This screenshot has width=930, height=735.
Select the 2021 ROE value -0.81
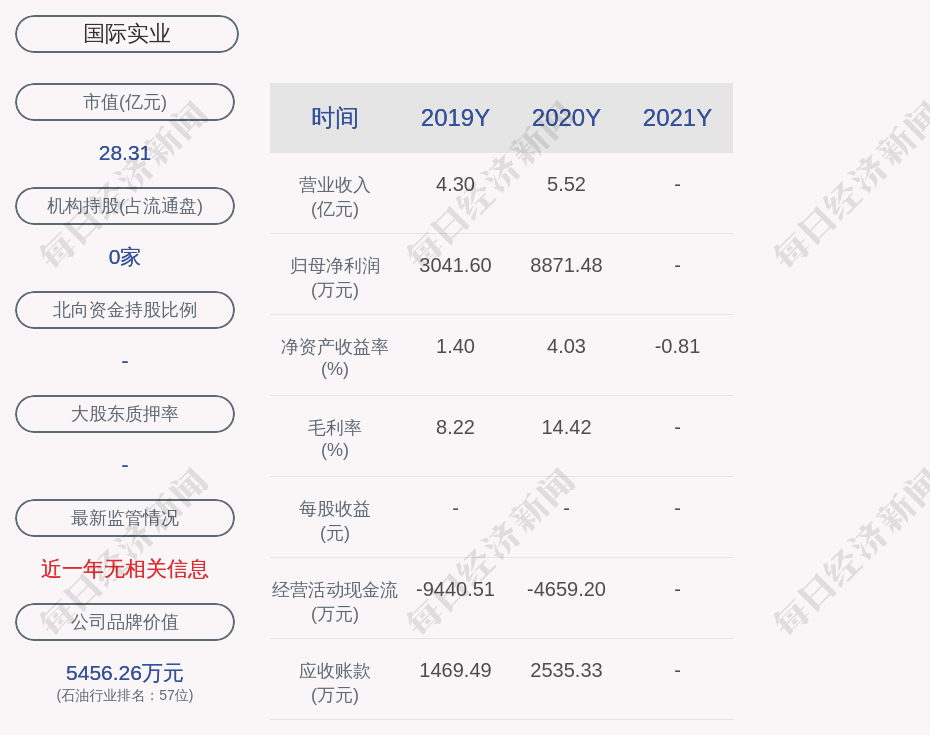click(677, 346)
